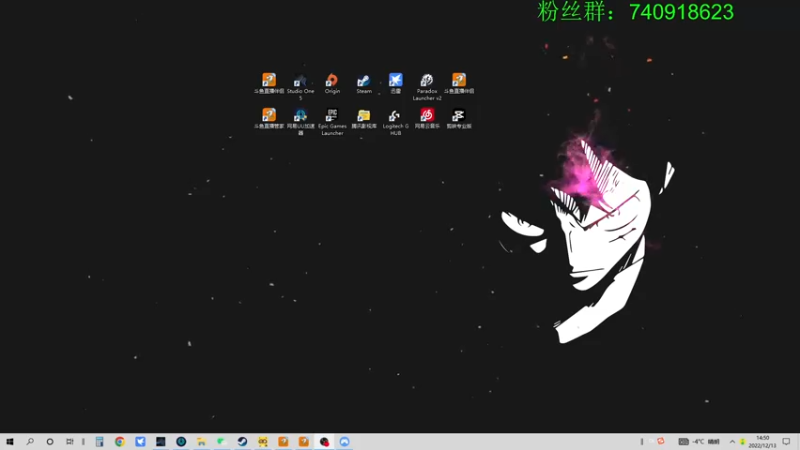
Task: Open the light-blue round app on taskbar
Action: pyautogui.click(x=344, y=441)
